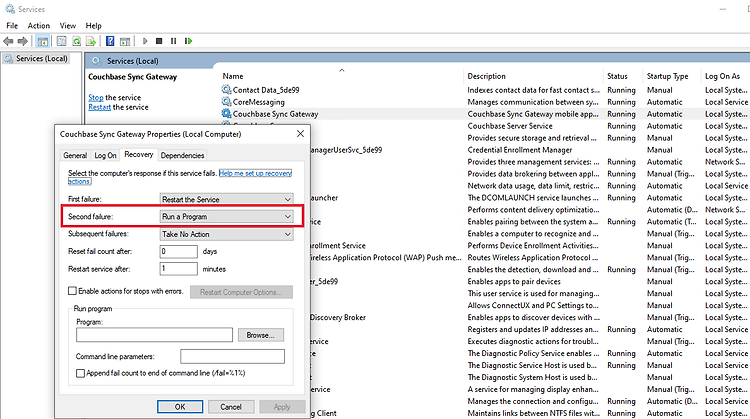The height and width of the screenshot is (419, 750).
Task: Click the Export List toolbar icon
Action: point(91,41)
